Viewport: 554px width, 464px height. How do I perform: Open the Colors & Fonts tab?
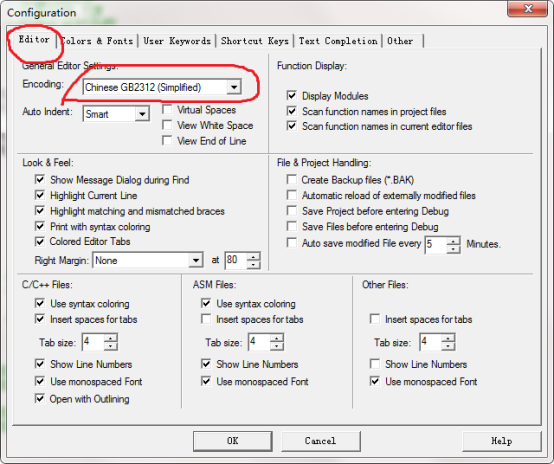[97, 41]
